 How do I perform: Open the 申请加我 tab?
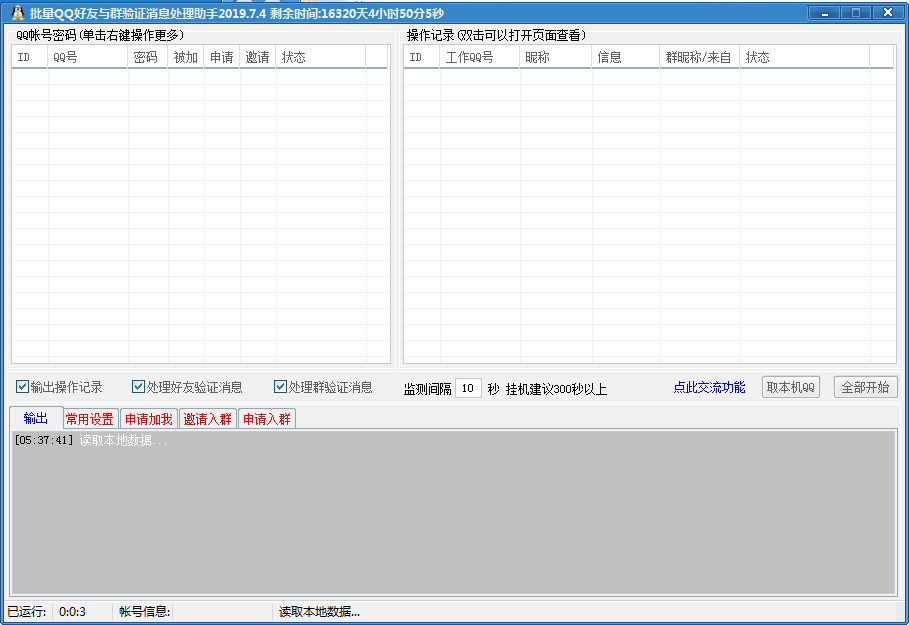(x=149, y=419)
